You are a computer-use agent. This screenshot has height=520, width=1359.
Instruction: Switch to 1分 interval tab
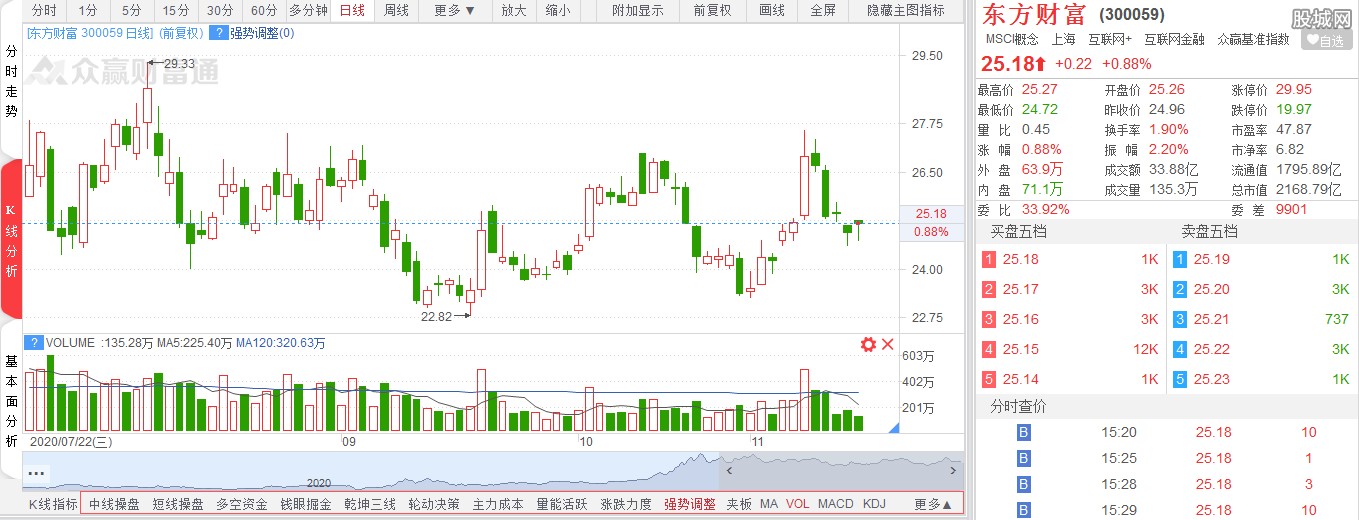click(x=88, y=11)
